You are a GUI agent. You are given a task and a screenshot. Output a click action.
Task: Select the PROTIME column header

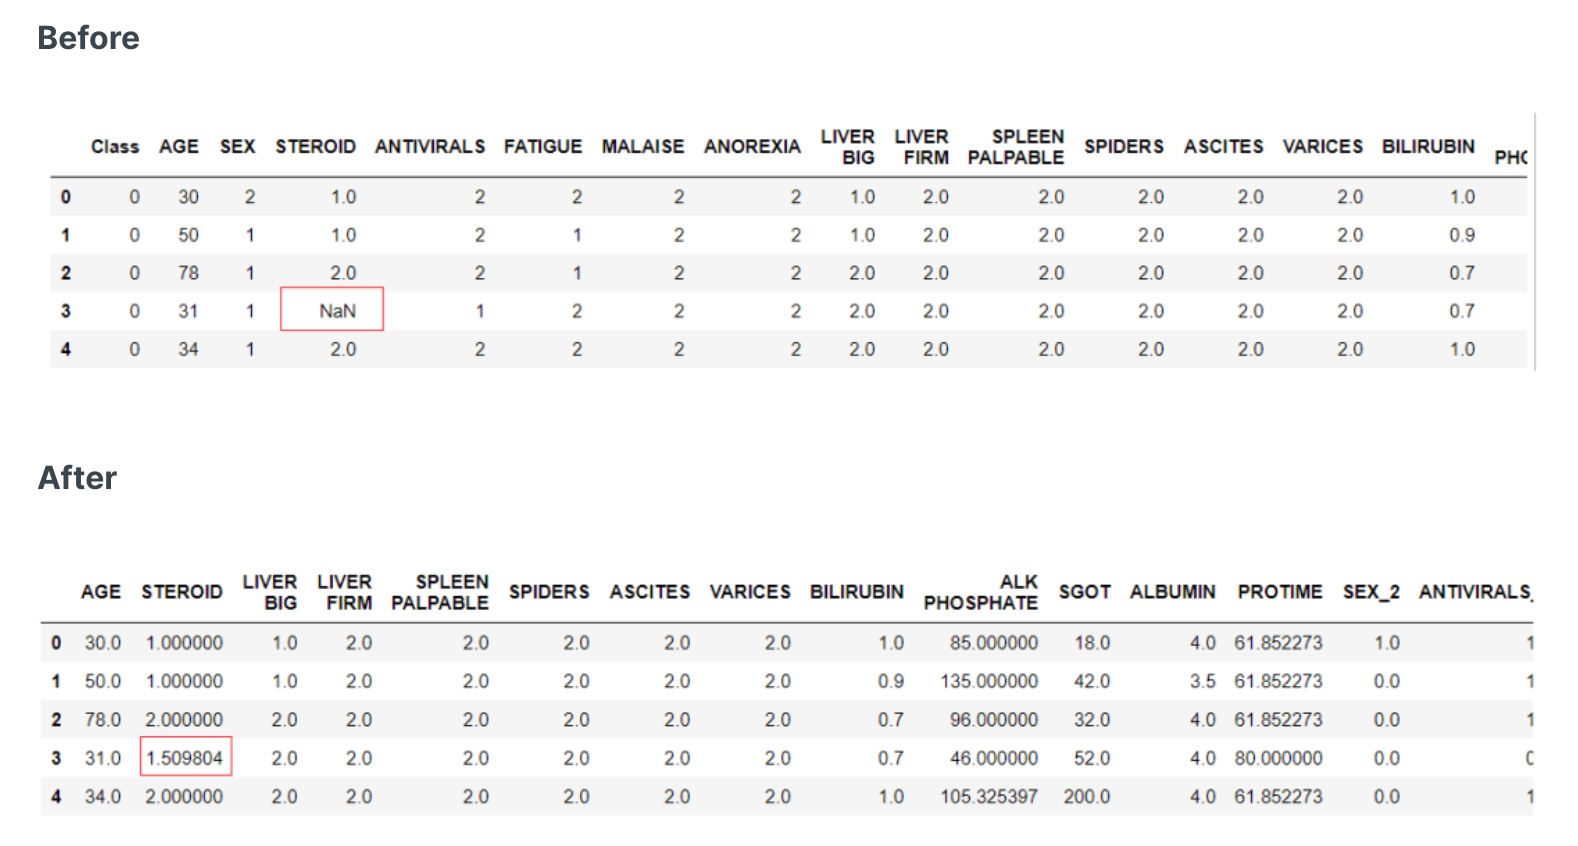coord(1279,592)
